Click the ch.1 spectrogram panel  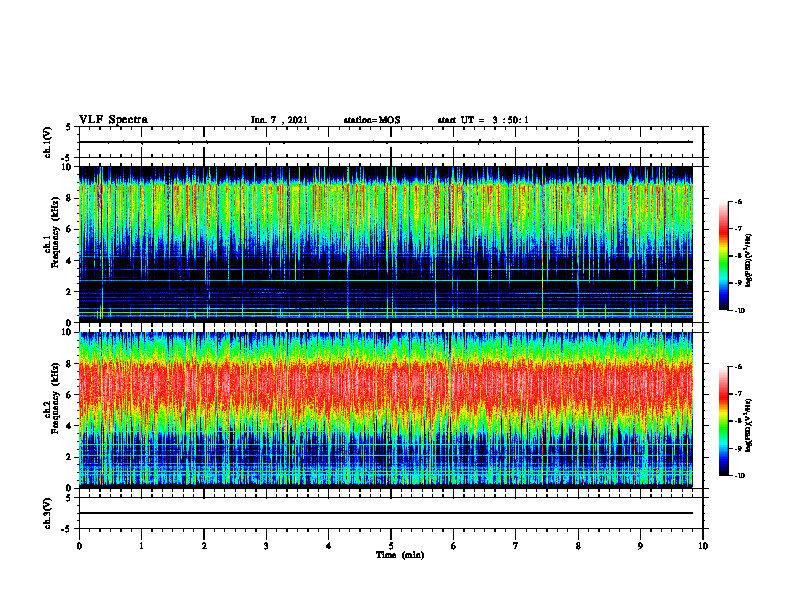coord(386,244)
